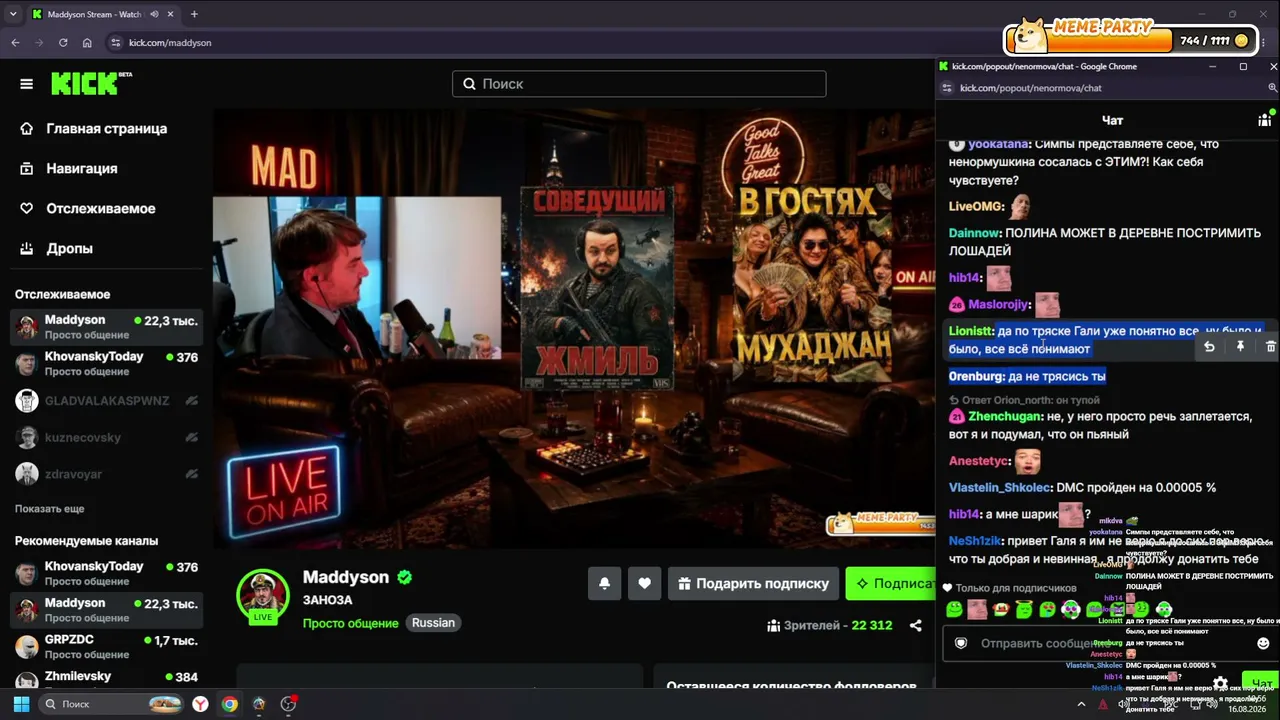Go back in the main browser window

(x=15, y=43)
